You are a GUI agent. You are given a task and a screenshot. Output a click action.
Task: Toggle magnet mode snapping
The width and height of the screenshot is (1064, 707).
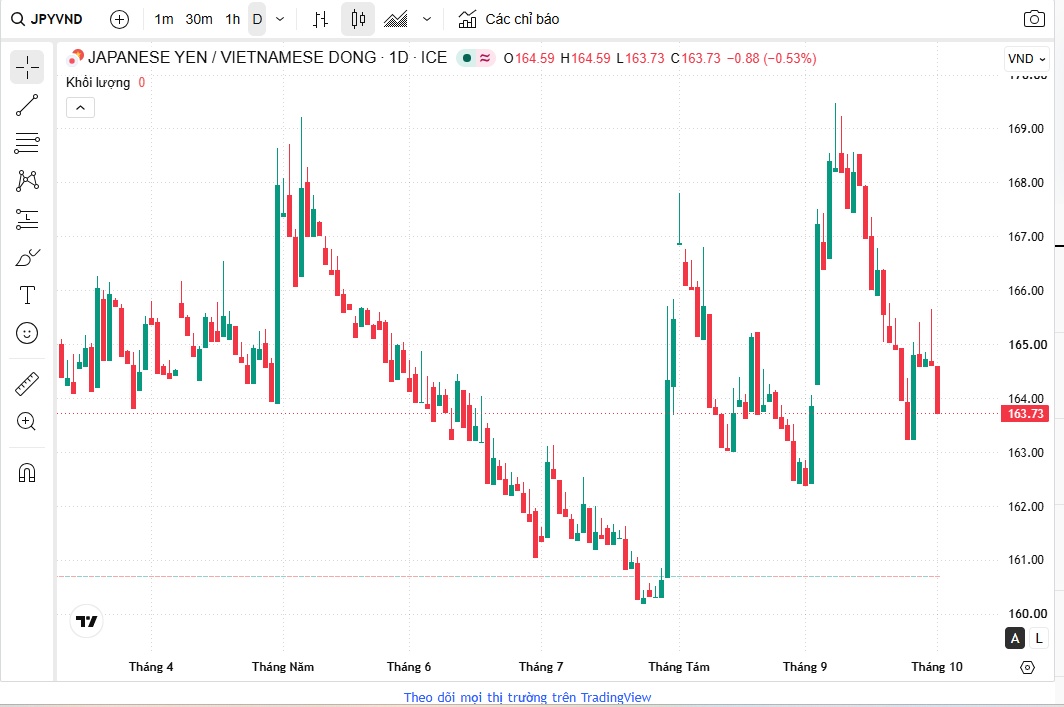pos(27,472)
